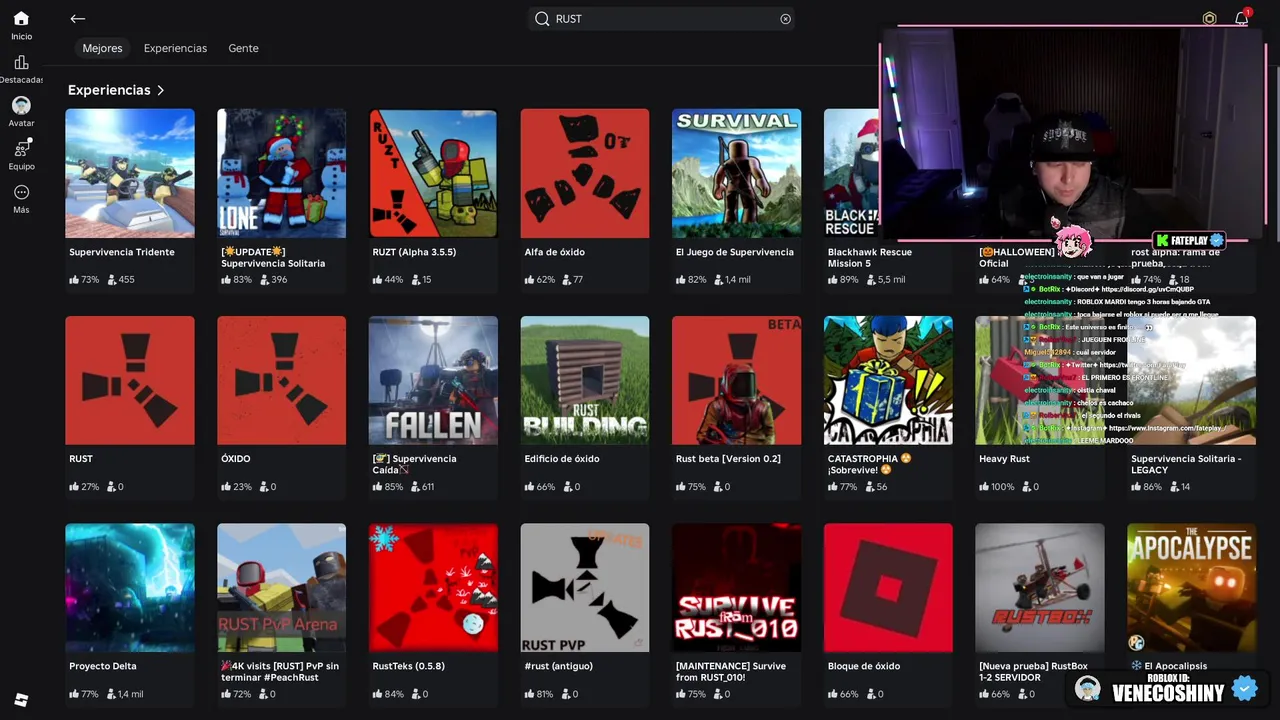The height and width of the screenshot is (720, 1280).
Task: Click the Supervivencia Tridente title
Action: 122,252
